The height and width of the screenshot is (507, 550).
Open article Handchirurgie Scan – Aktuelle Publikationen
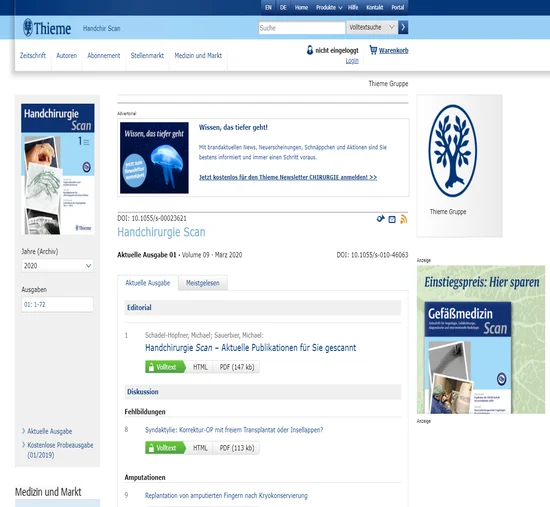[x=250, y=348]
